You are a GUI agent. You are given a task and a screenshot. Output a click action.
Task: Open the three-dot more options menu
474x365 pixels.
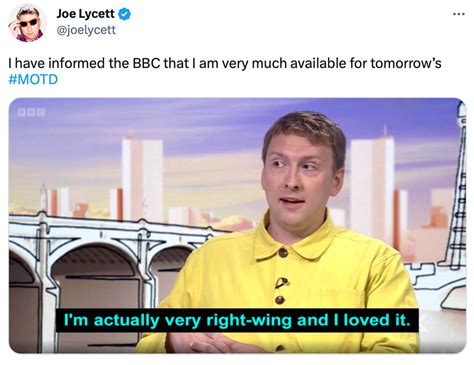459,14
